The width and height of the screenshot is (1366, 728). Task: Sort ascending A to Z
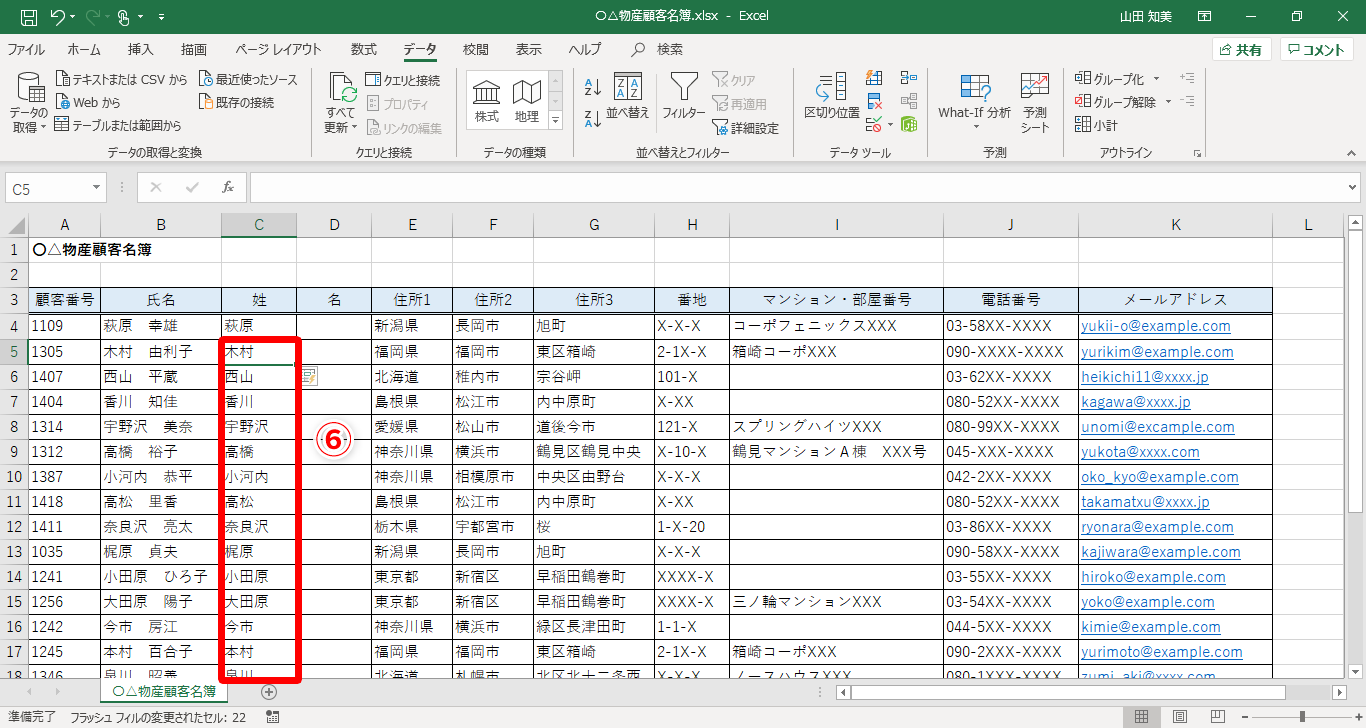pyautogui.click(x=592, y=87)
